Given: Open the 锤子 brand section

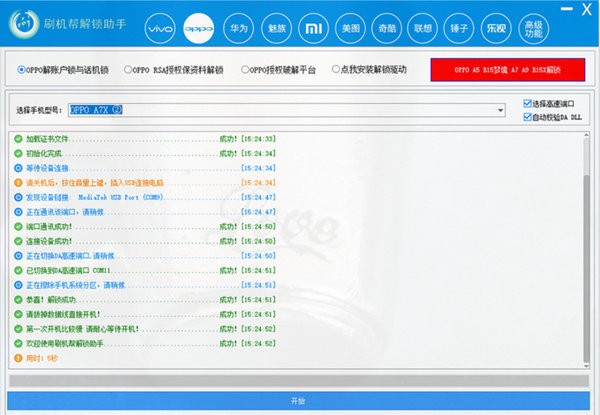Looking at the screenshot, I should (459, 30).
